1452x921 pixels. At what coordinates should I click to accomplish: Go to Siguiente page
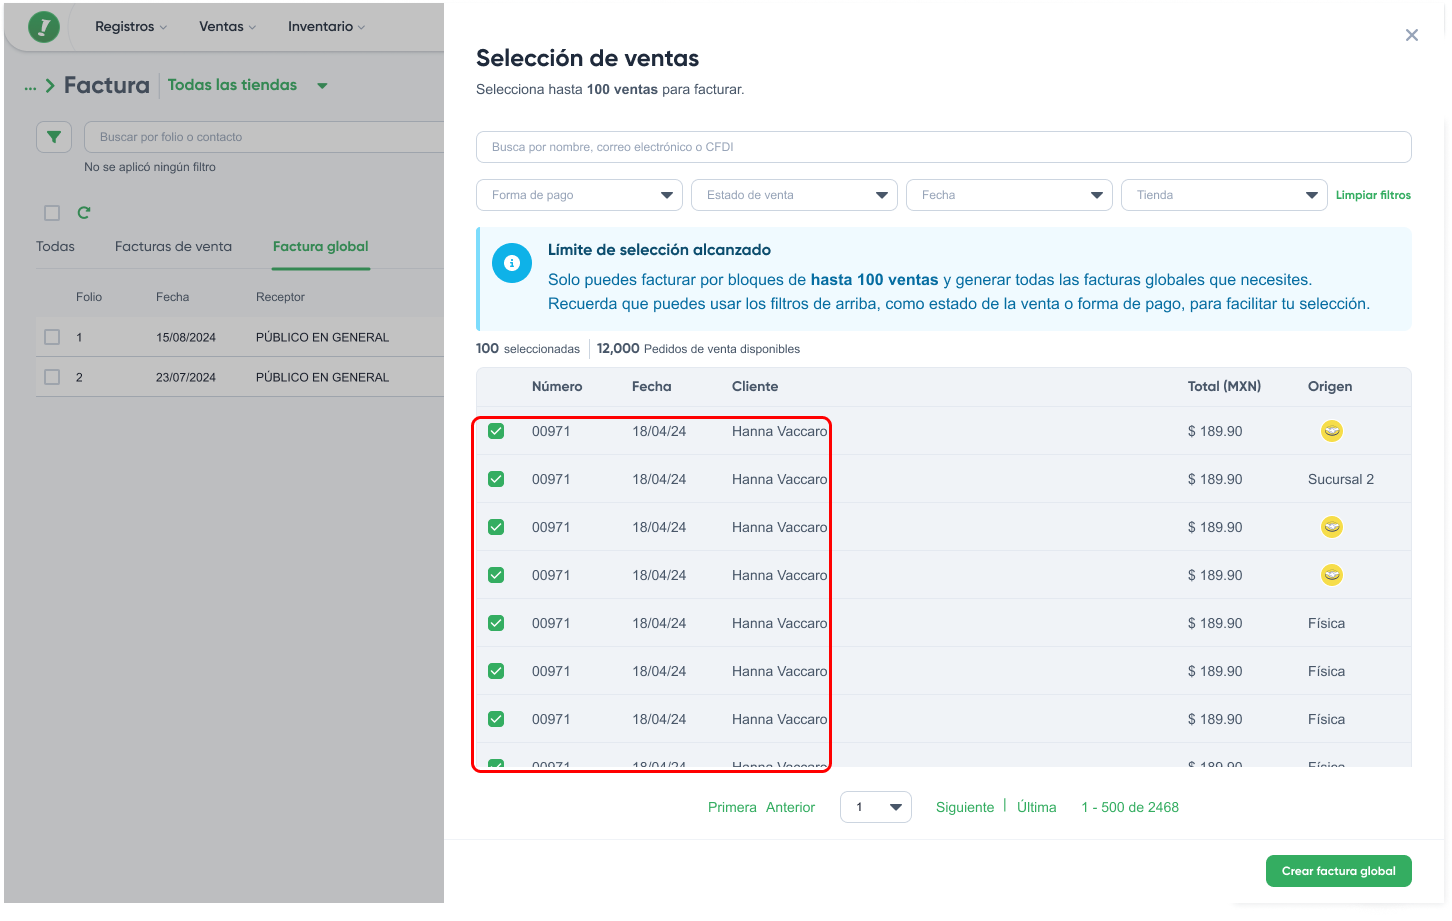[965, 807]
